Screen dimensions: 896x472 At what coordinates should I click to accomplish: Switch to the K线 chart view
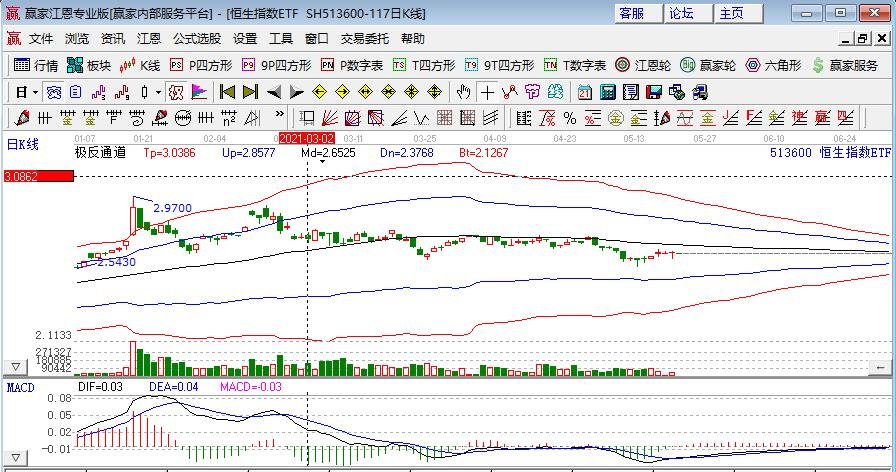click(x=140, y=66)
